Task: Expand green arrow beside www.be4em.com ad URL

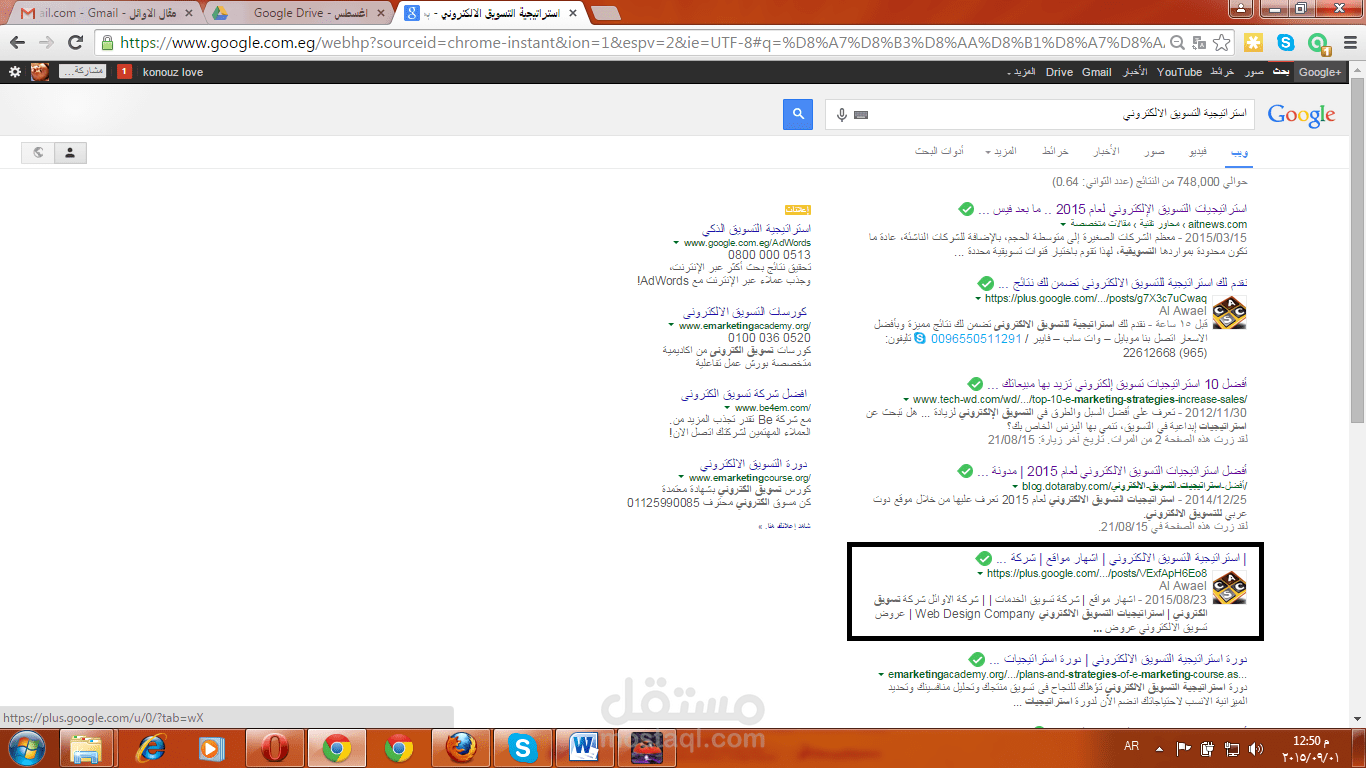Action: click(x=728, y=408)
